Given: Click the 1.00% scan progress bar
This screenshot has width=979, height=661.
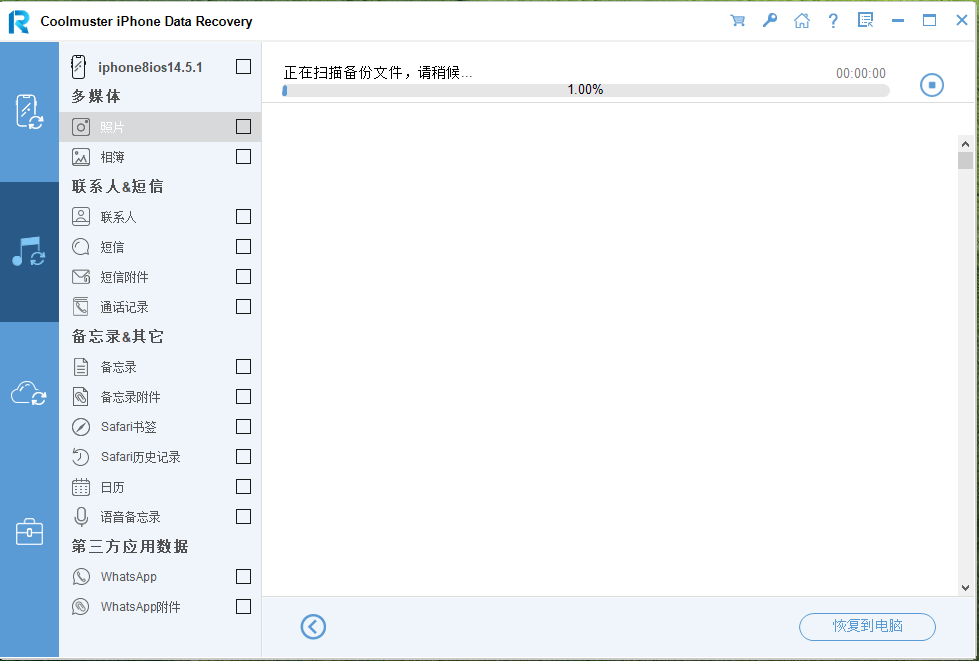Looking at the screenshot, I should coord(586,91).
